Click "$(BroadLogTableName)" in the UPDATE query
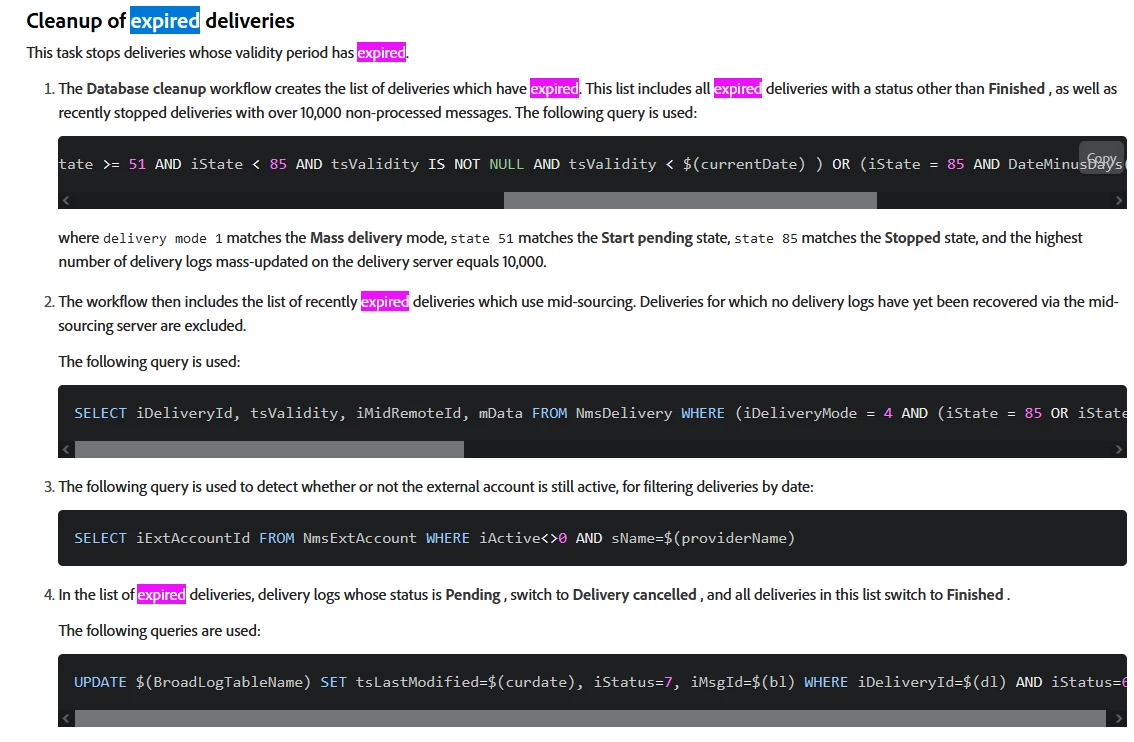Image resolution: width=1134 pixels, height=742 pixels. [x=223, y=682]
